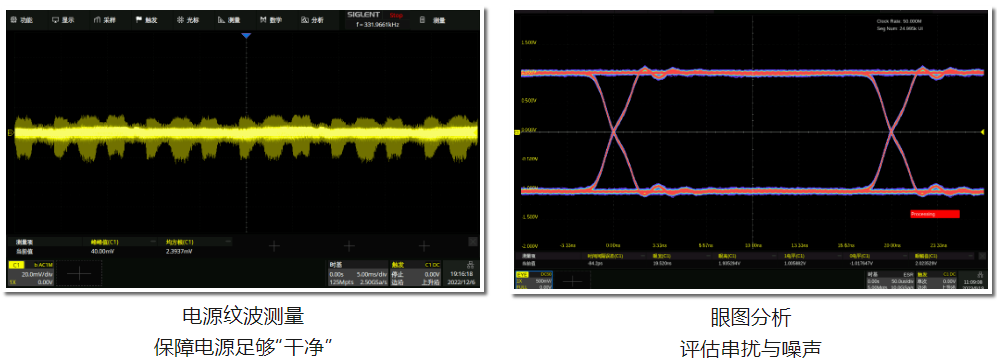Open the C1 20.0mV/div channel settings box
The image size is (997, 364).
(x=31, y=273)
